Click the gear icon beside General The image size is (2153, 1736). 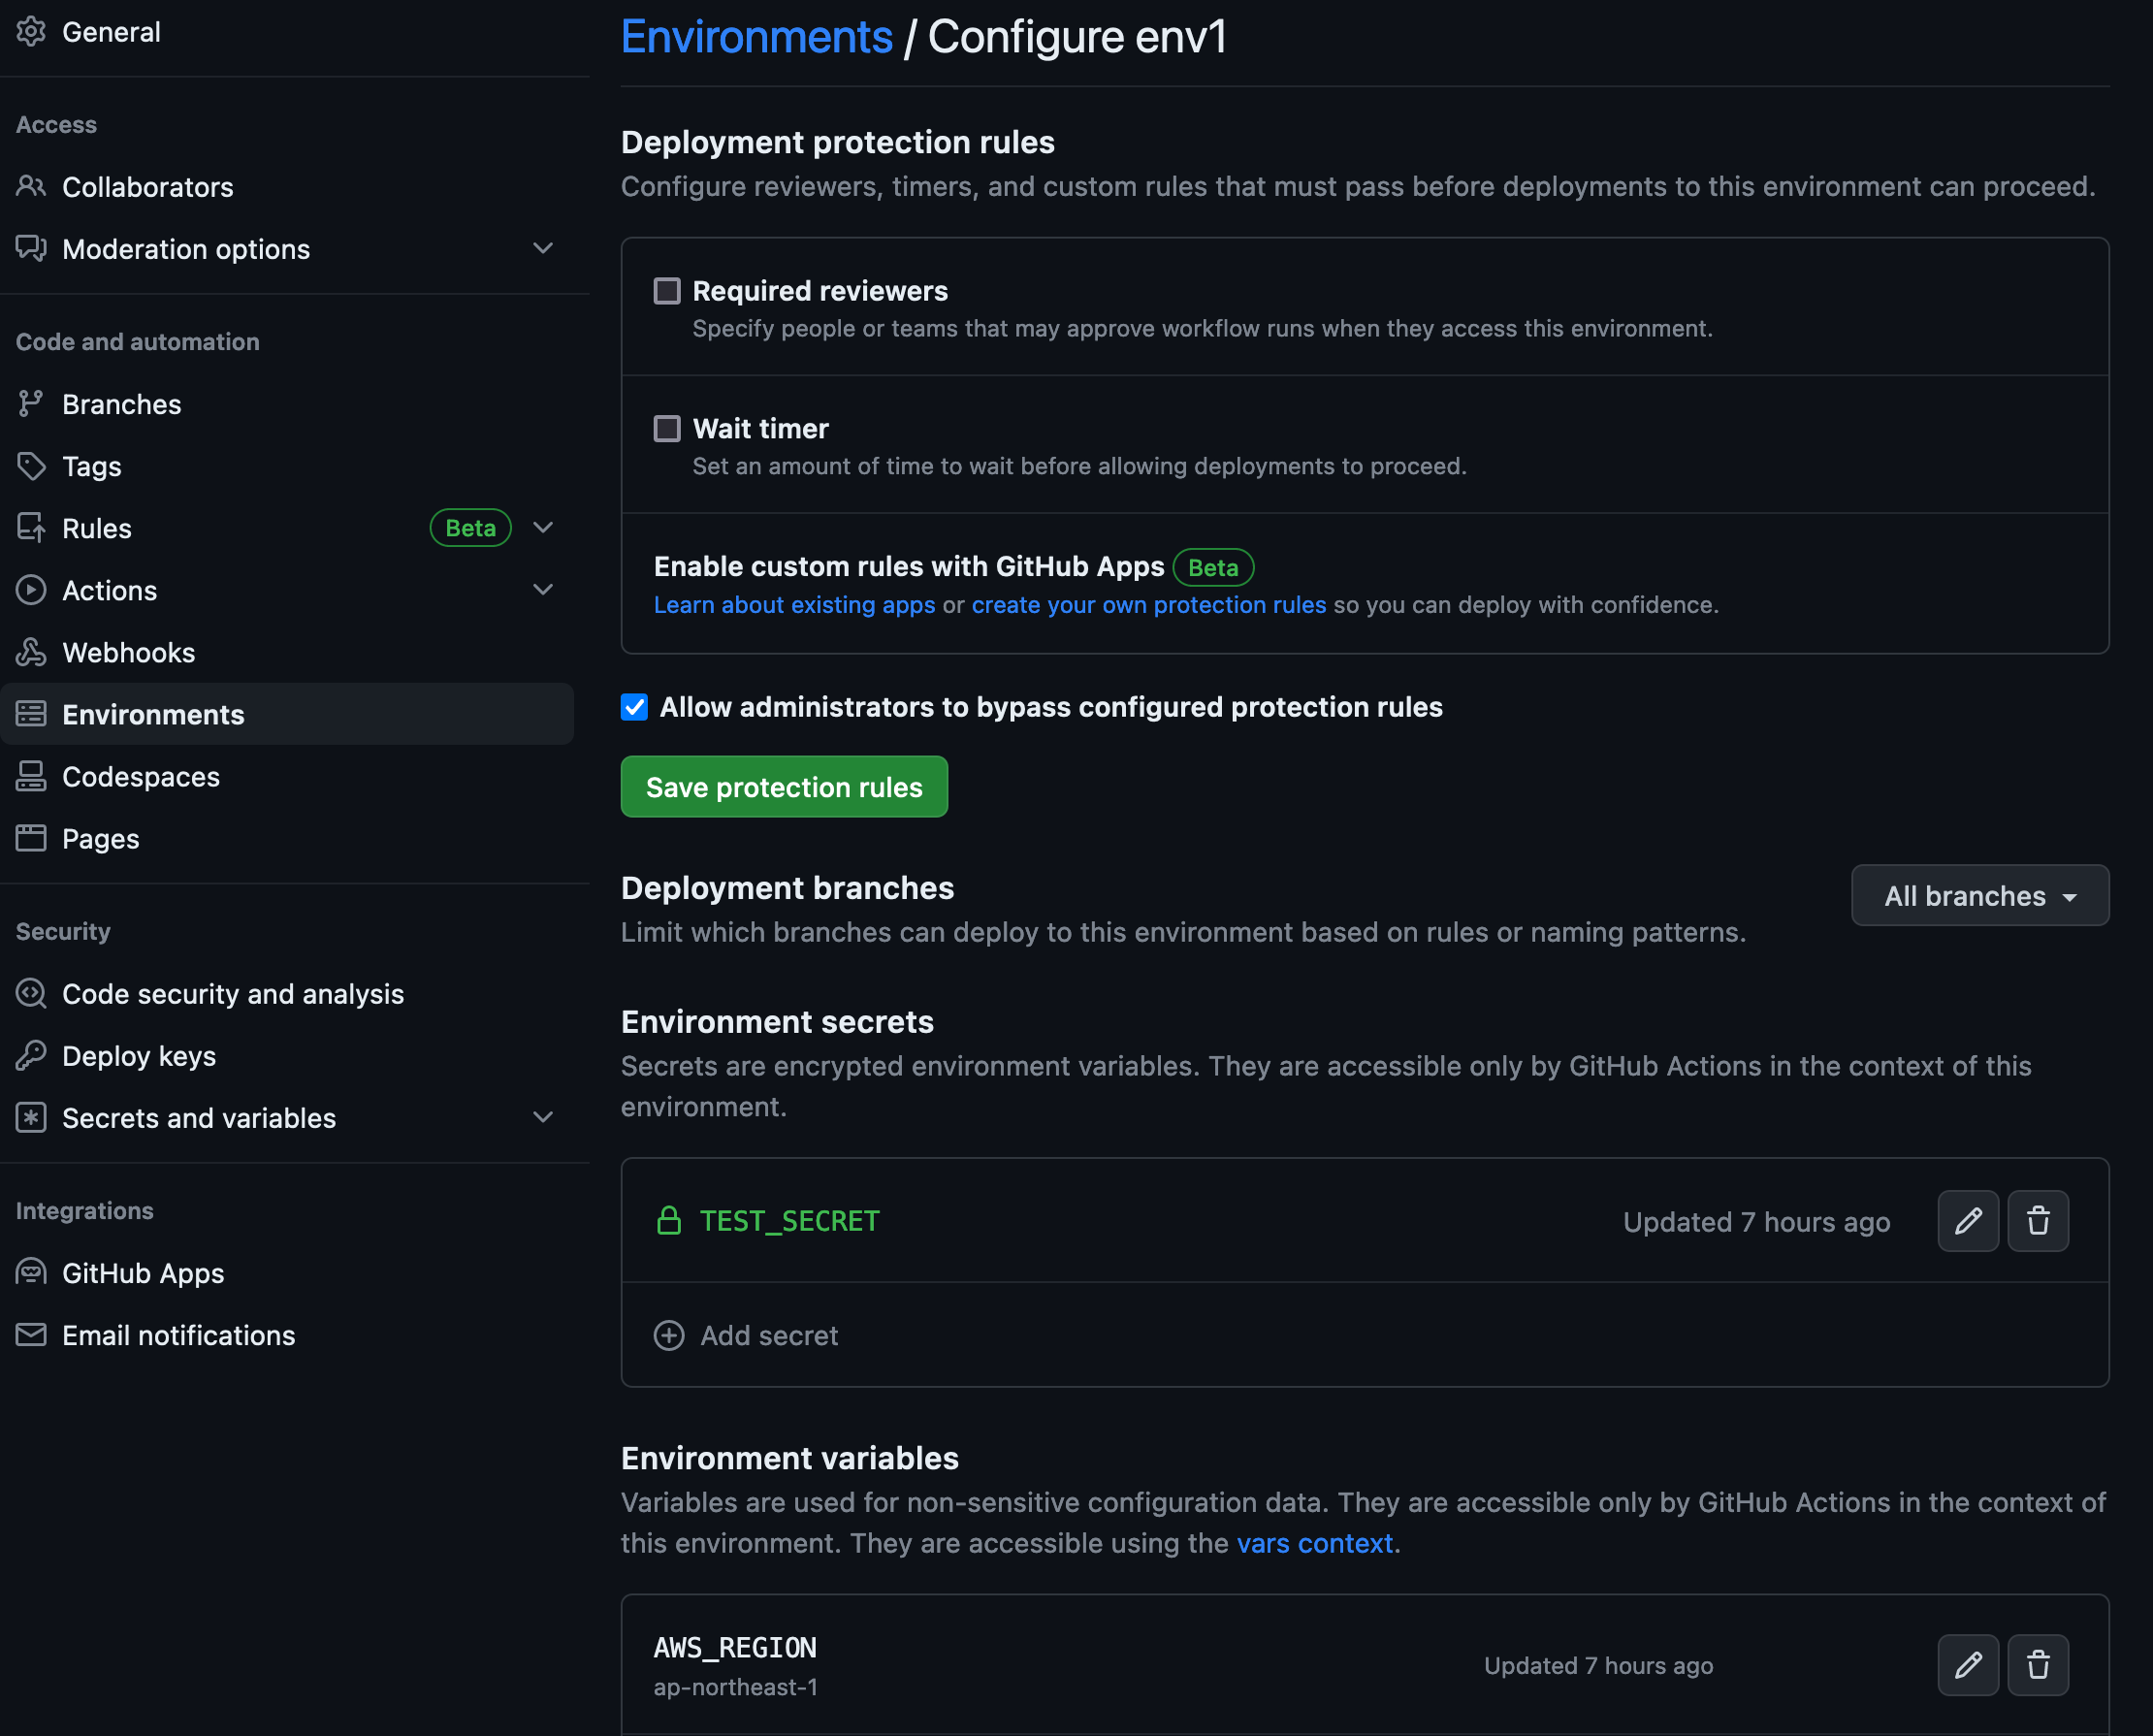[31, 32]
